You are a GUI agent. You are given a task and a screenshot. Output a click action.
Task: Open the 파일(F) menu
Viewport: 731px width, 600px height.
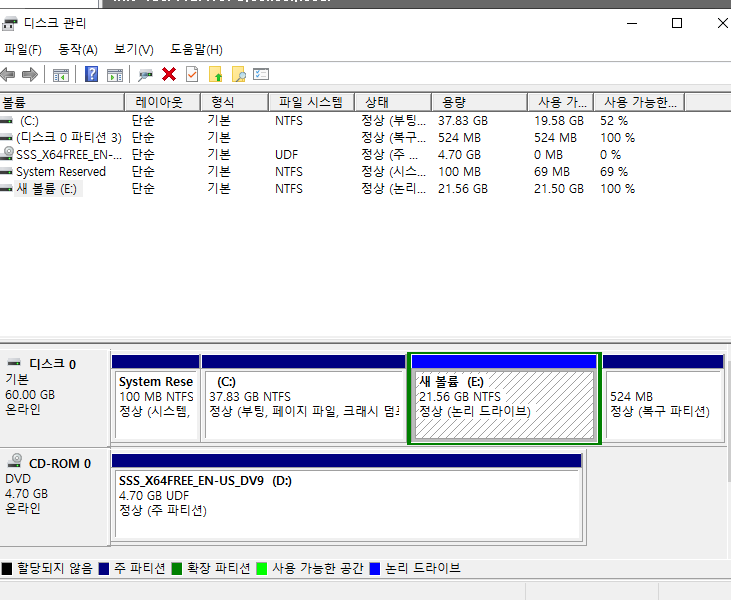click(23, 49)
